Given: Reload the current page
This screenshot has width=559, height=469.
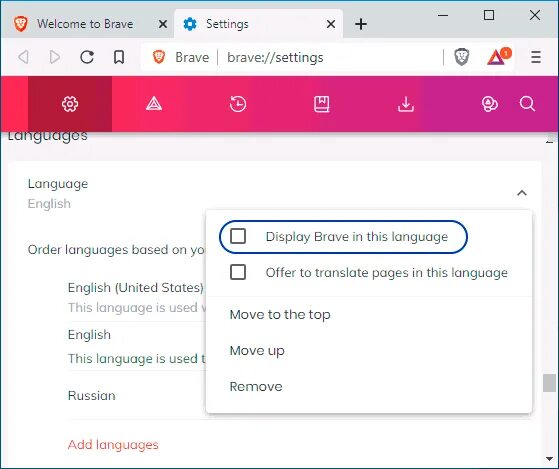Looking at the screenshot, I should [x=87, y=57].
